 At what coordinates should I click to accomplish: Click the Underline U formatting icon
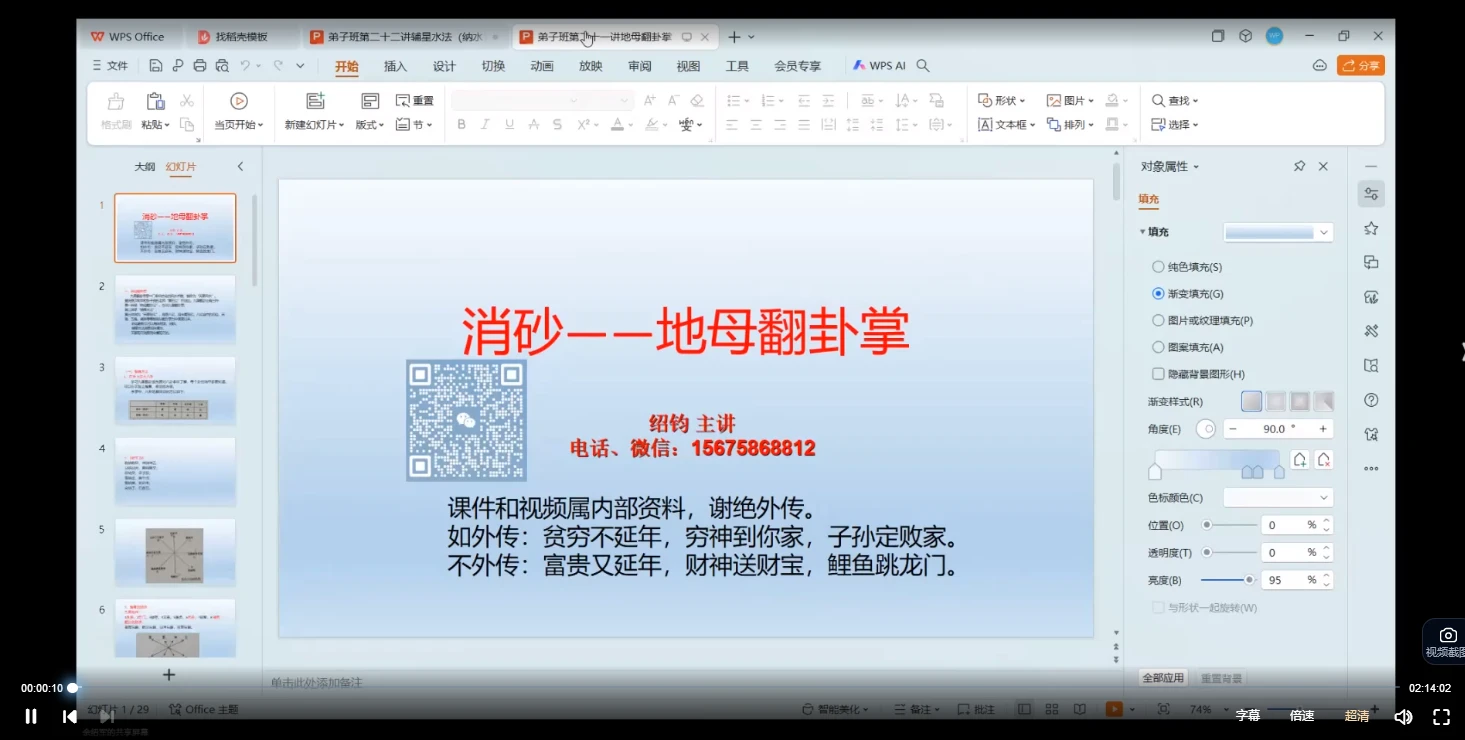(509, 125)
